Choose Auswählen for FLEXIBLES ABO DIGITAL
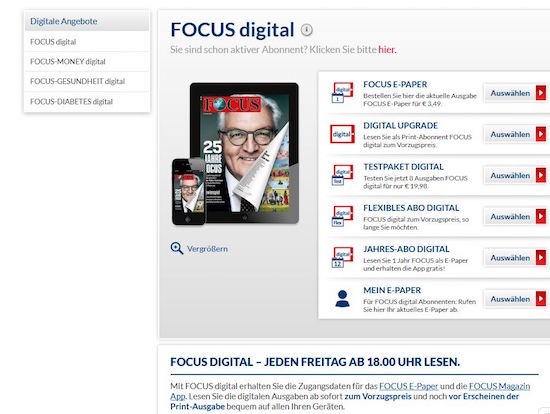 pos(515,216)
